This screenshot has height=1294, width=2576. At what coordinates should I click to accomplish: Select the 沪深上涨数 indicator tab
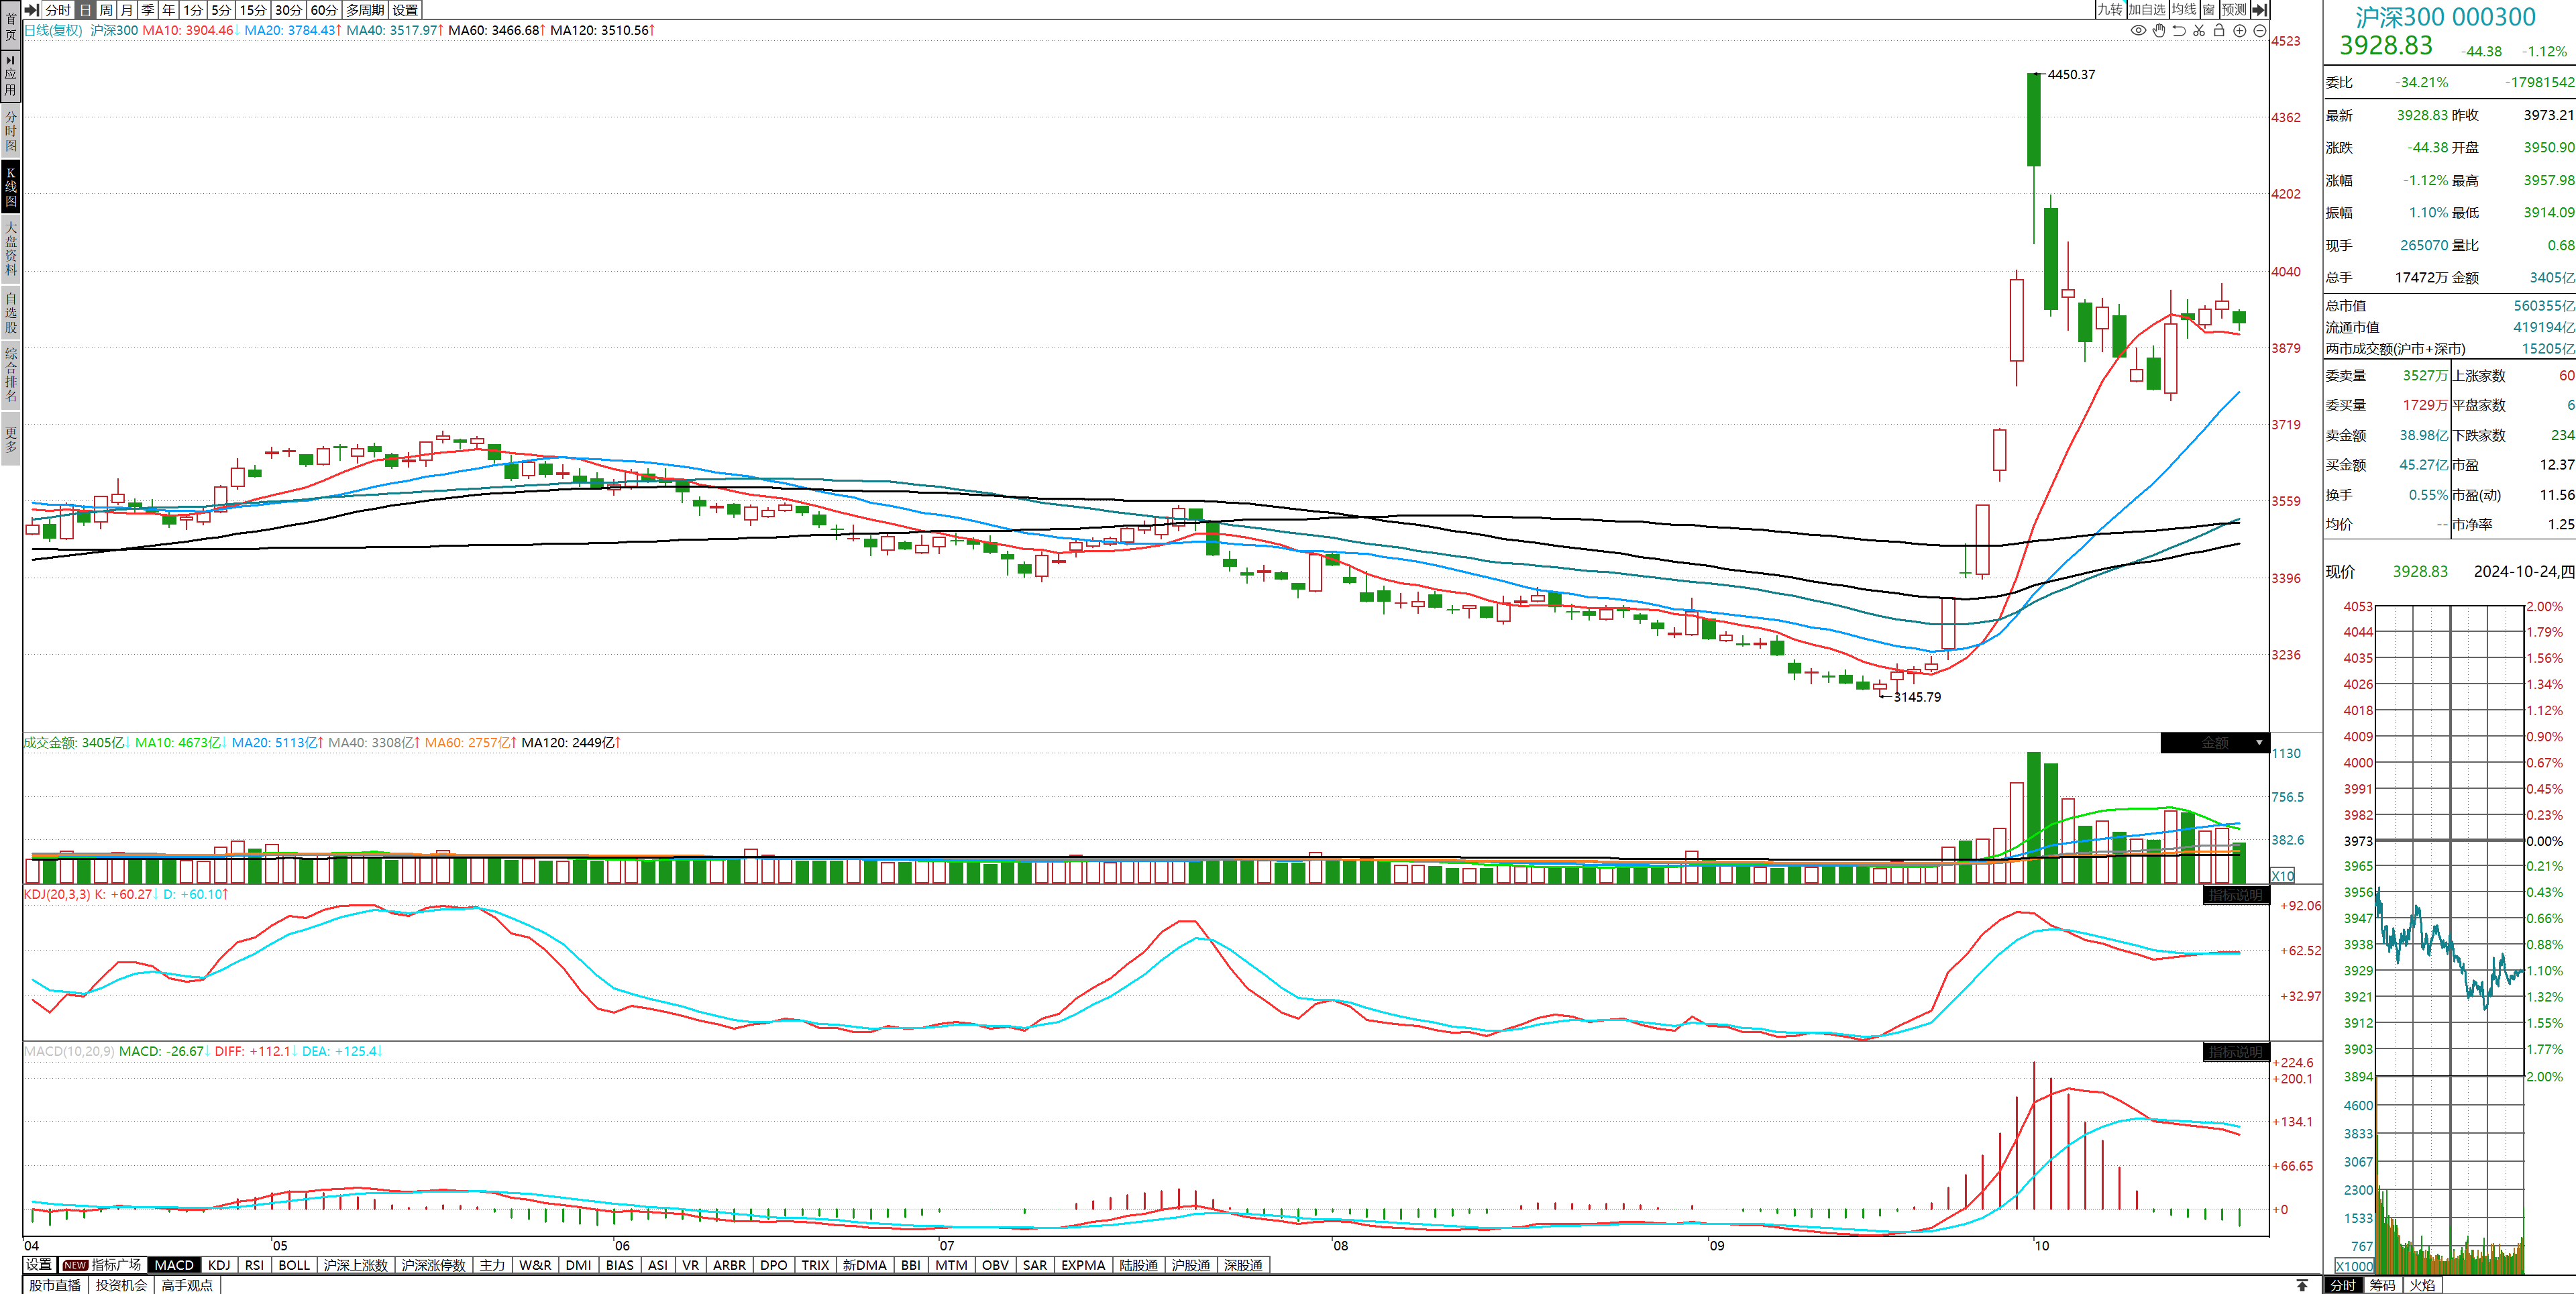click(x=355, y=1265)
